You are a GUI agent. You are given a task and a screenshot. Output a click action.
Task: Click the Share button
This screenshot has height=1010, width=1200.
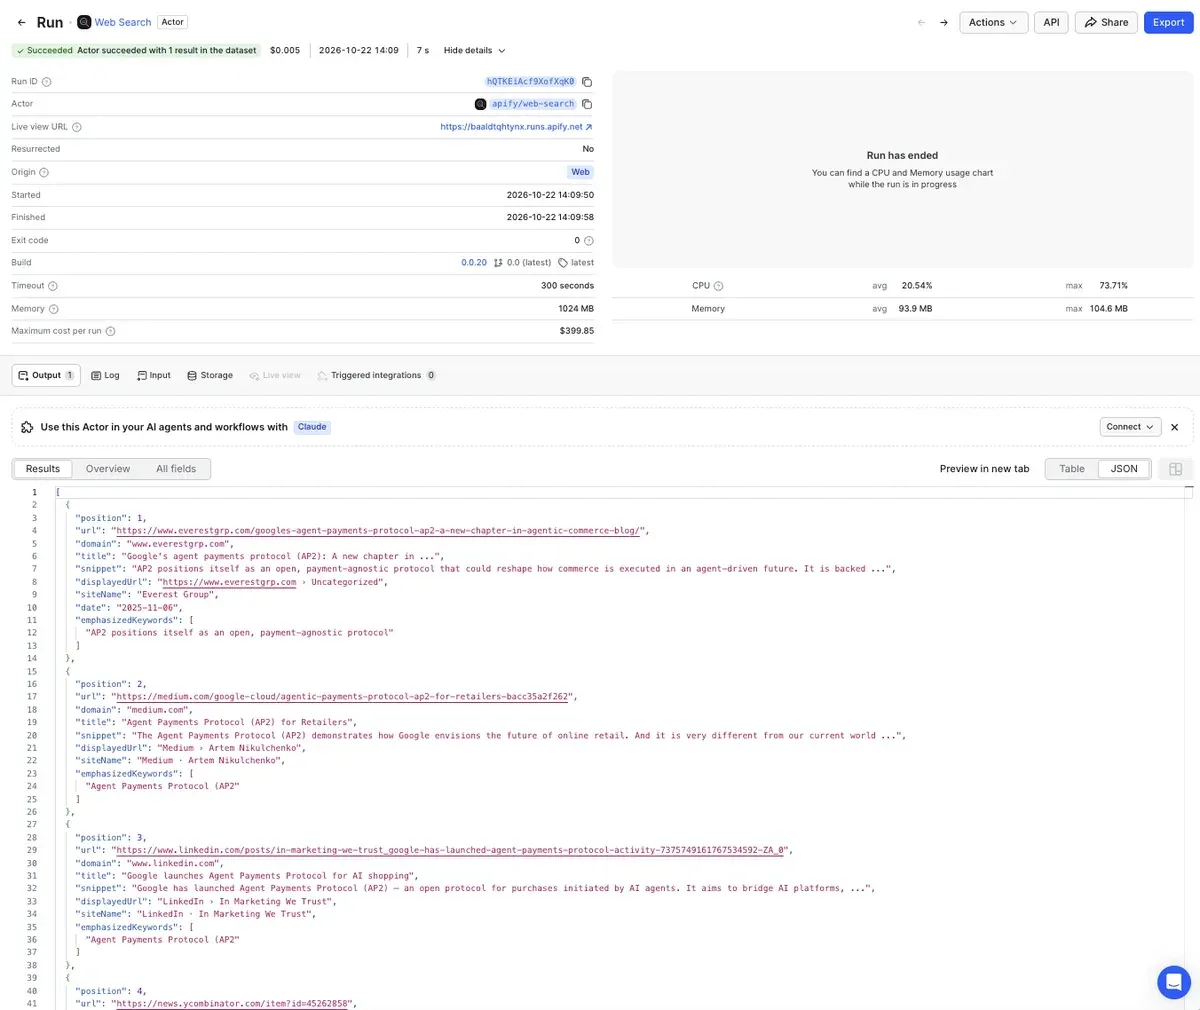pyautogui.click(x=1106, y=22)
